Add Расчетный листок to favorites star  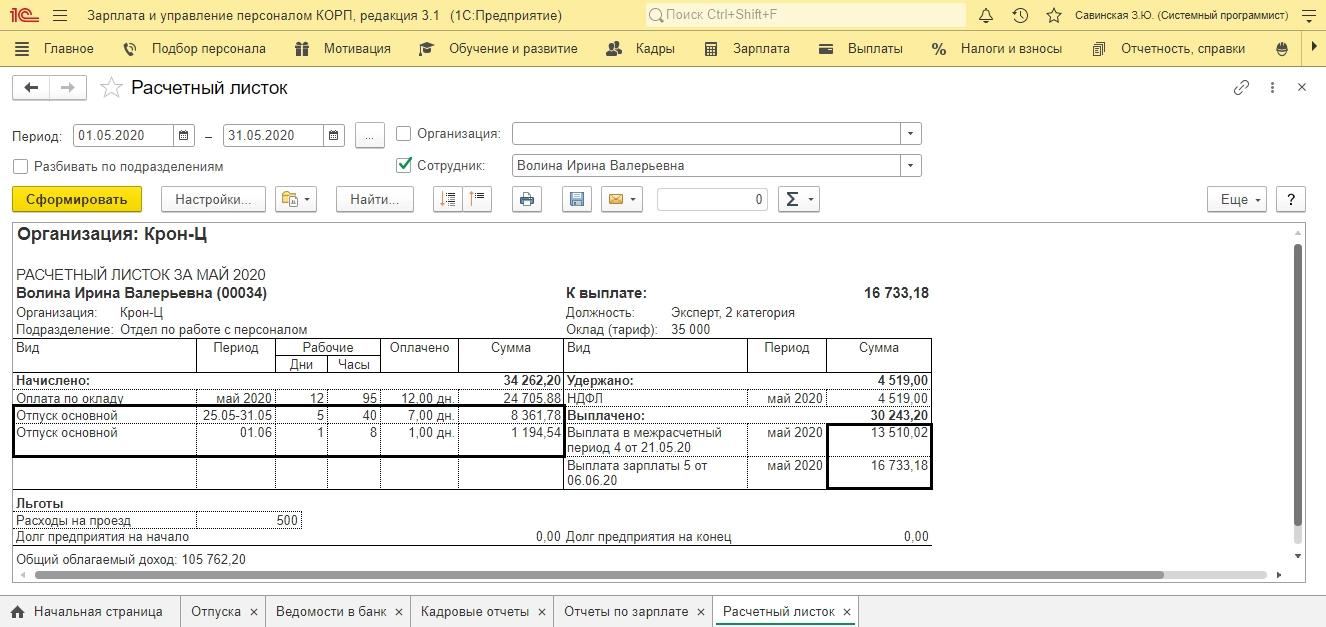click(111, 88)
